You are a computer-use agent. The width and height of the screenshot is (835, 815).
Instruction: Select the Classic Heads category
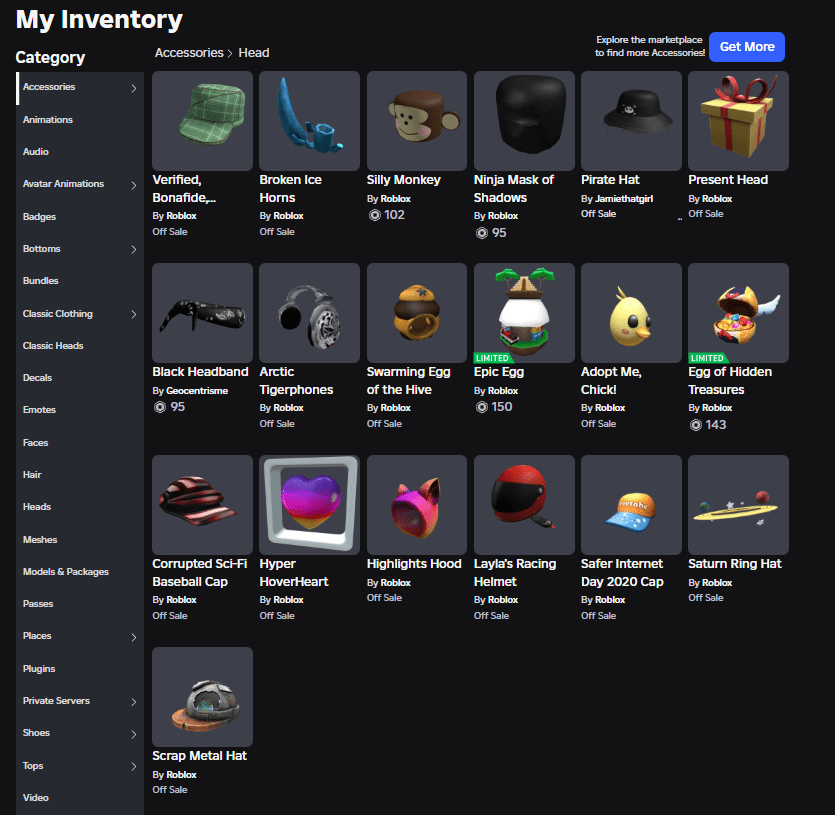[x=80, y=346]
